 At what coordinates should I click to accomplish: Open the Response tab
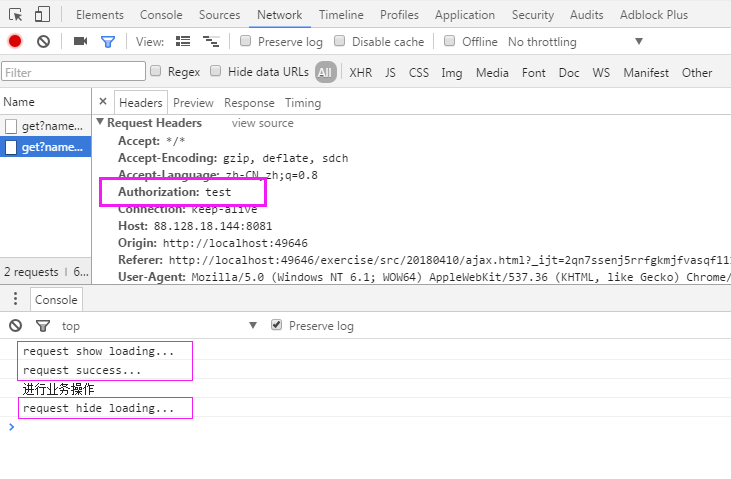[x=249, y=103]
